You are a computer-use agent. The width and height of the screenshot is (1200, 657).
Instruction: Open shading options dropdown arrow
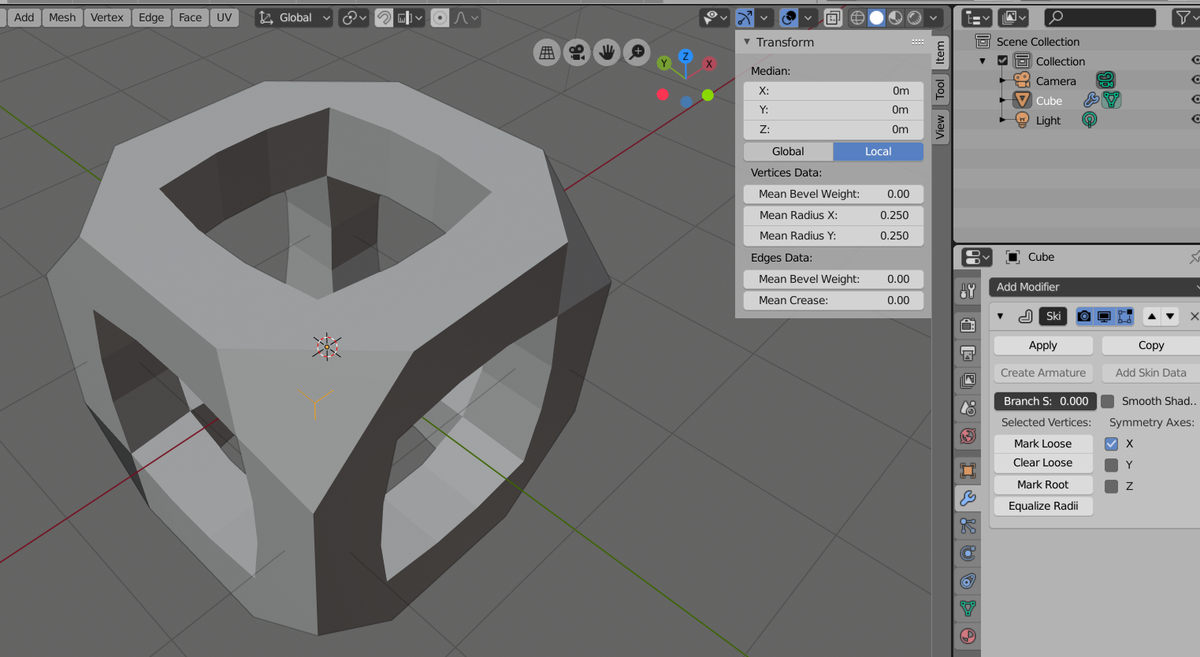934,18
